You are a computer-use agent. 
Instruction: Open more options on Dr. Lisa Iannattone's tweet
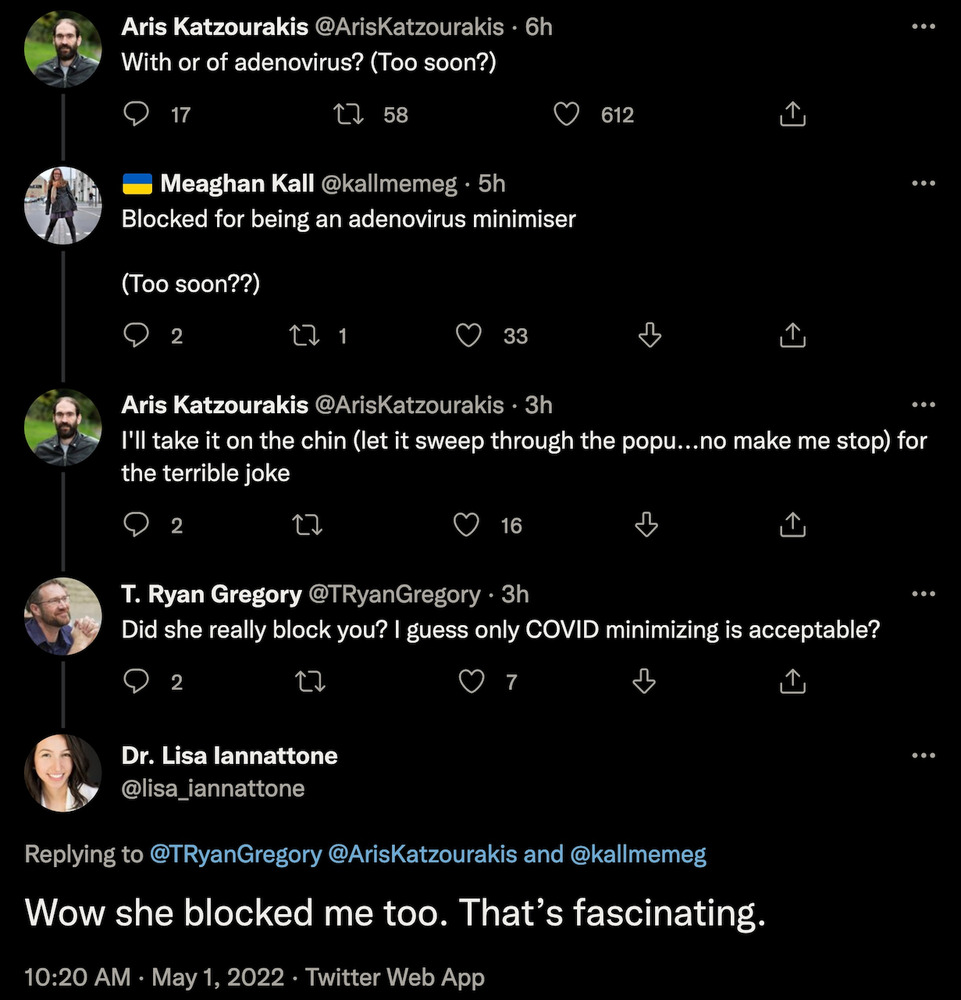(x=923, y=756)
